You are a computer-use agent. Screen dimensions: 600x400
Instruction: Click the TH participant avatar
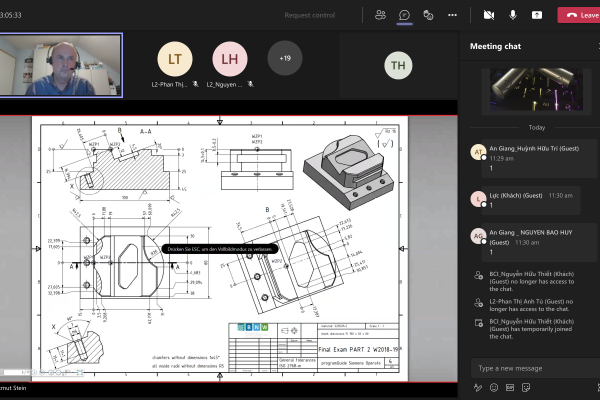coord(398,66)
